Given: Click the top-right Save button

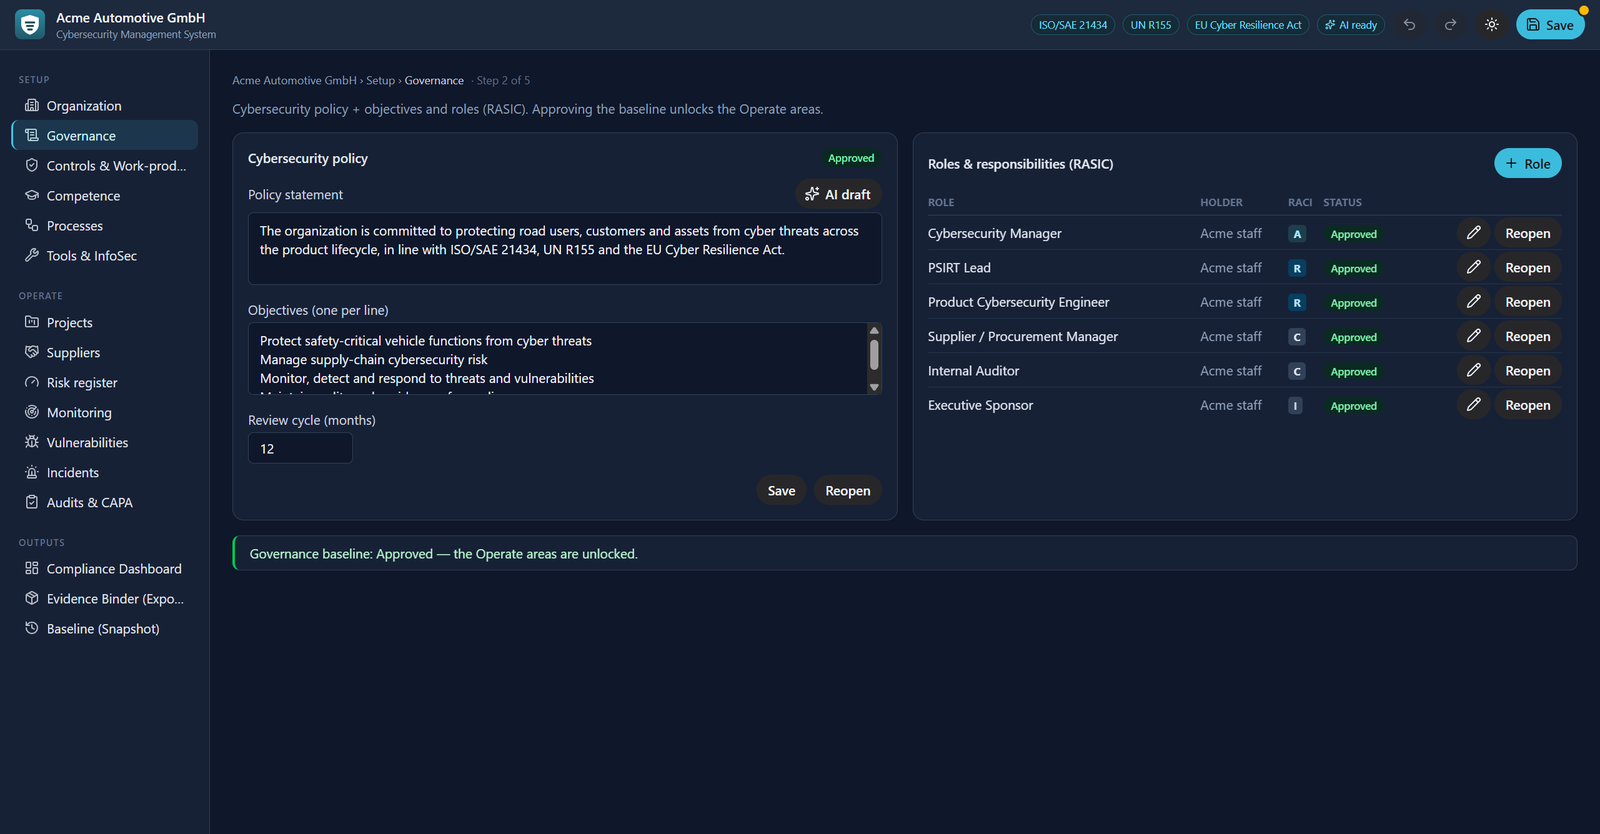Looking at the screenshot, I should pos(1550,25).
